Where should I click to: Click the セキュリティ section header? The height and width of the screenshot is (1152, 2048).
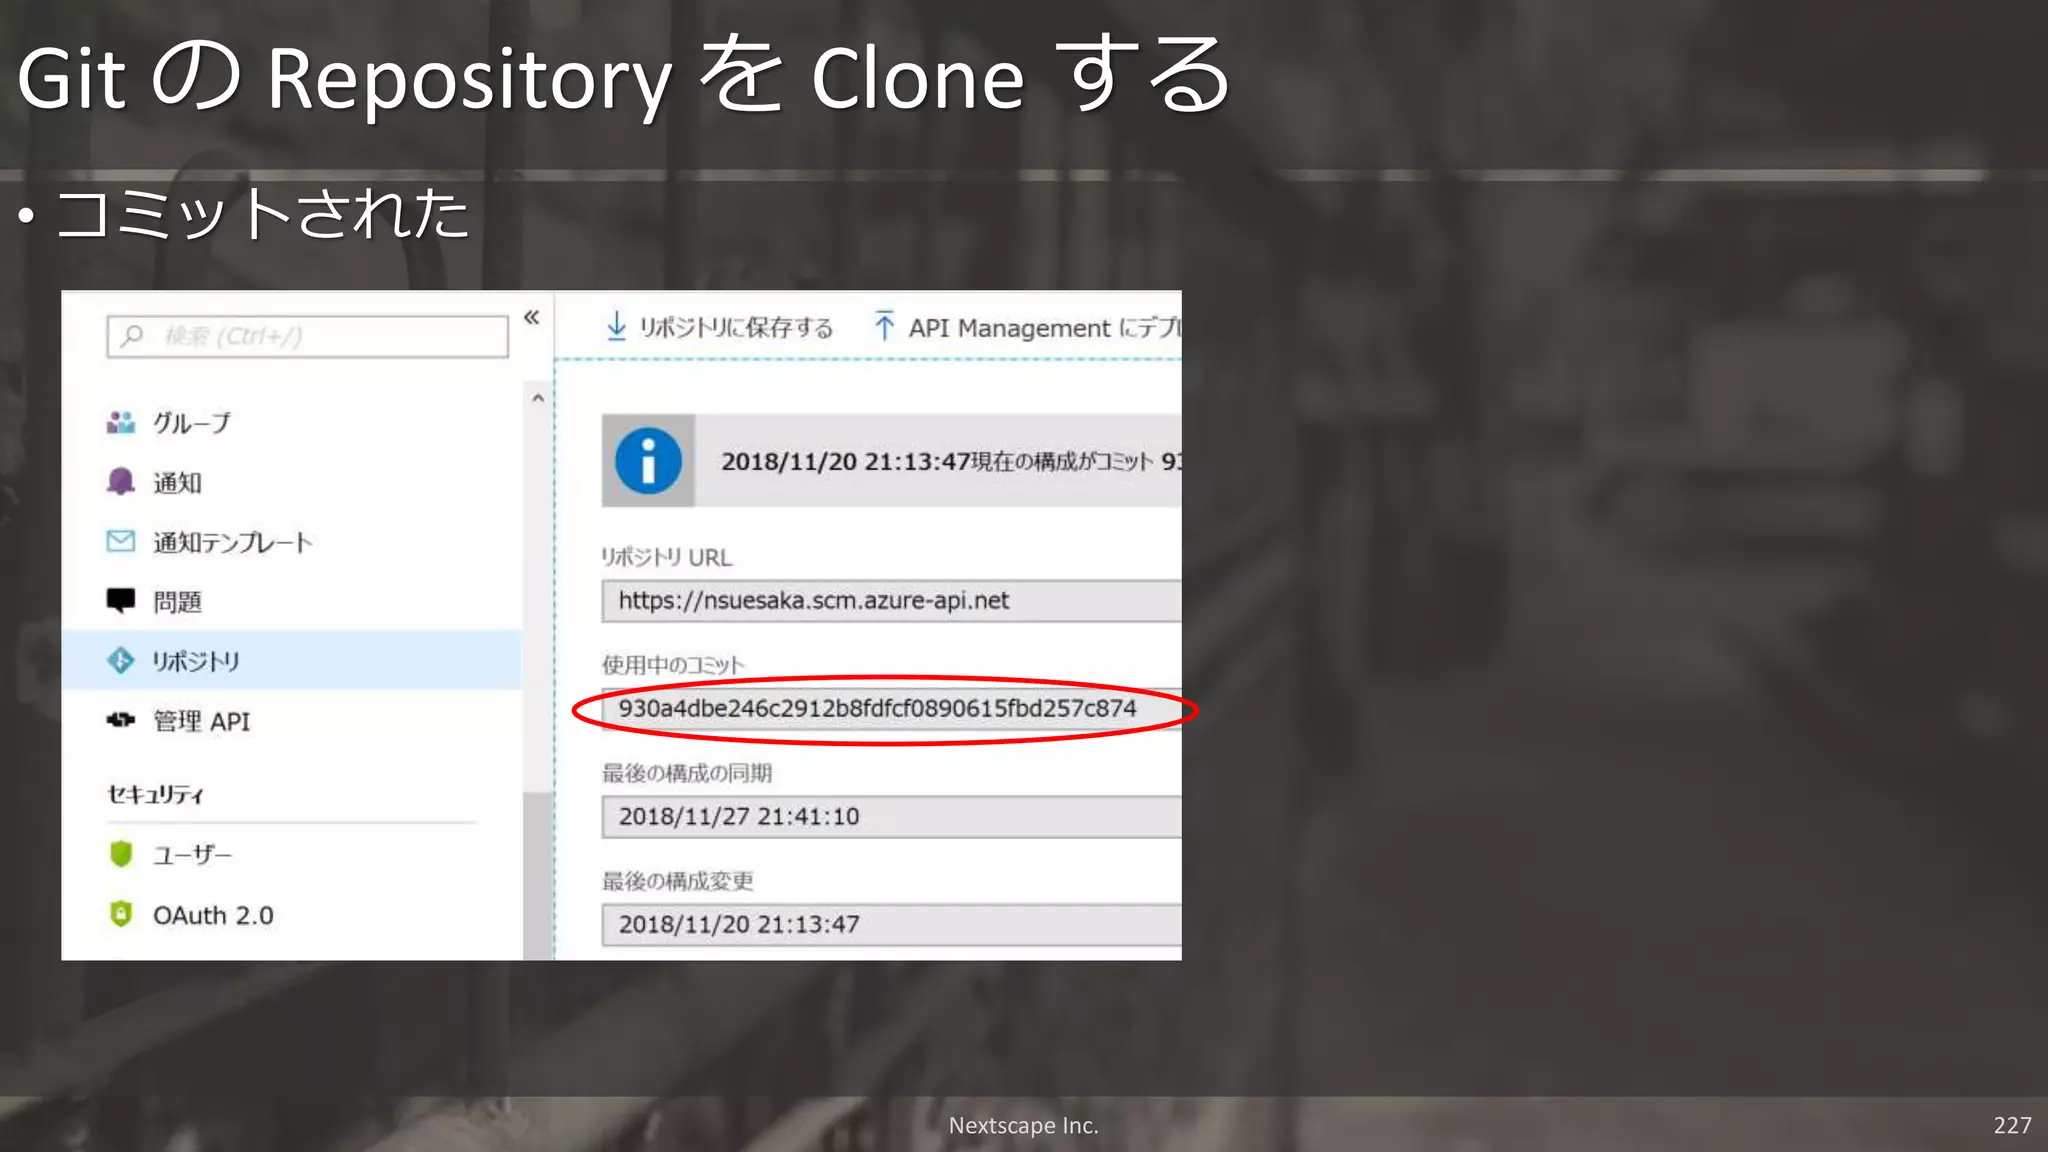156,794
